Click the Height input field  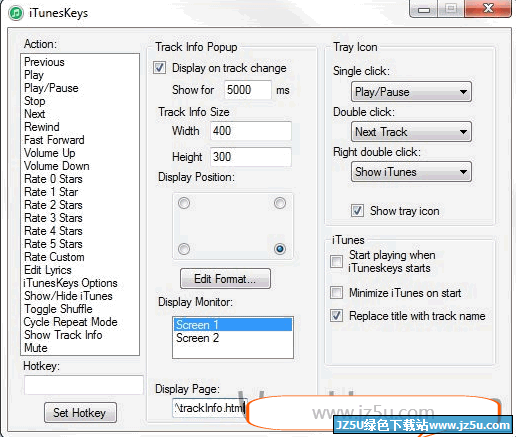251,157
